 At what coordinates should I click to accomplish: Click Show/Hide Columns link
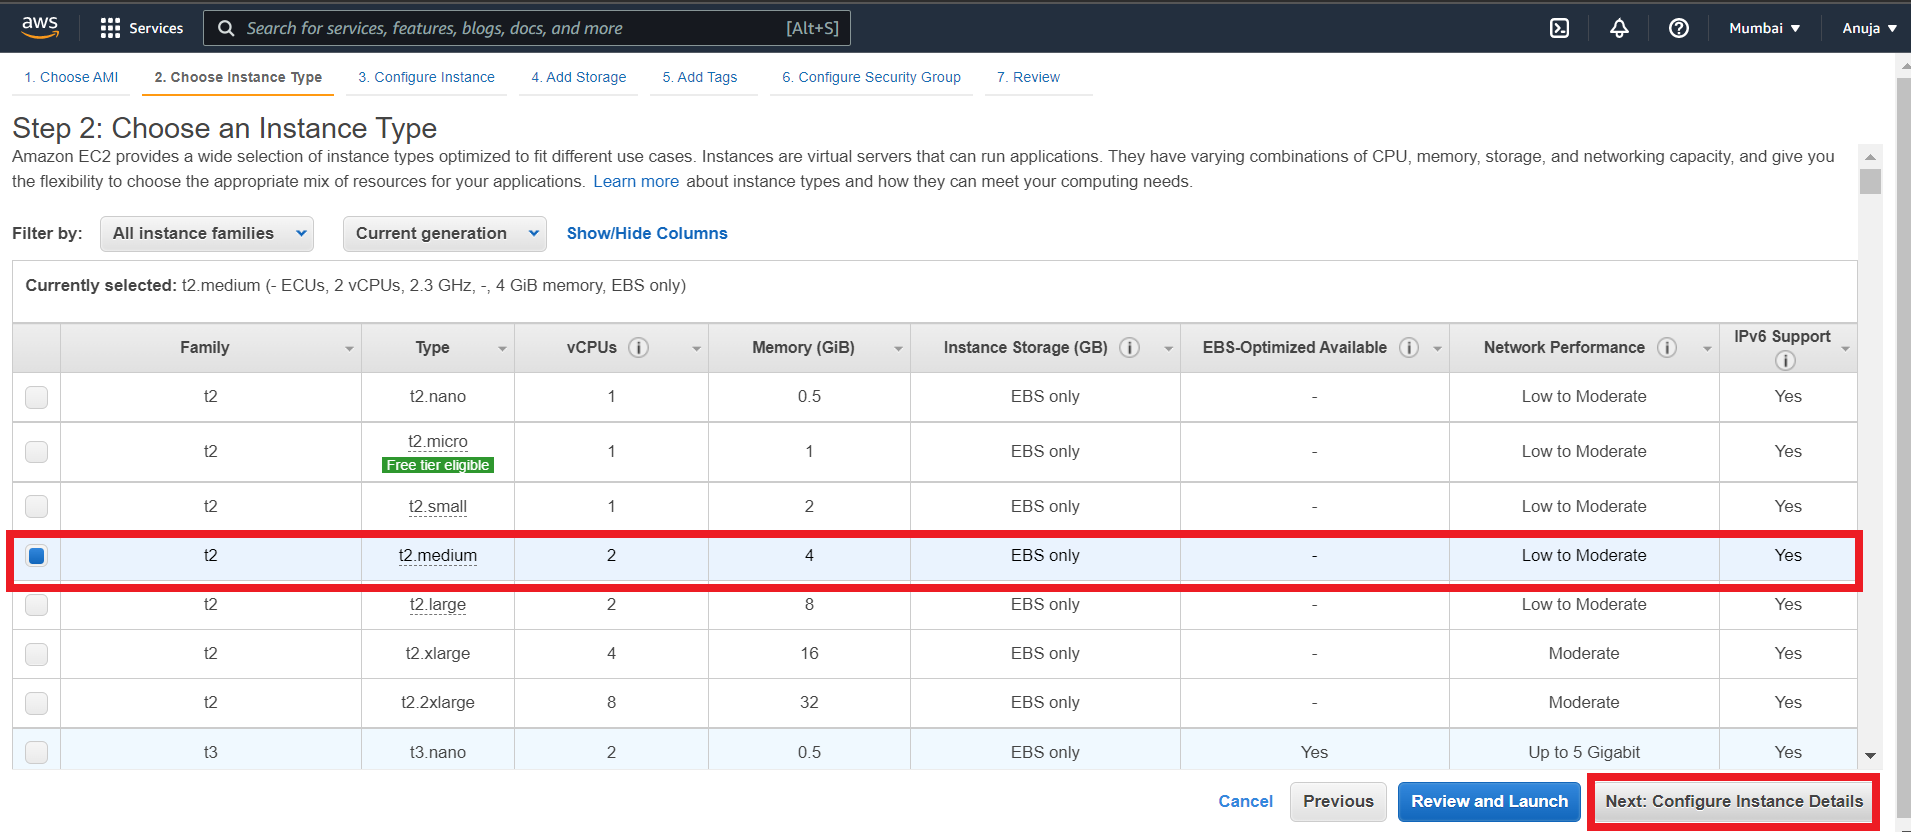coord(647,233)
